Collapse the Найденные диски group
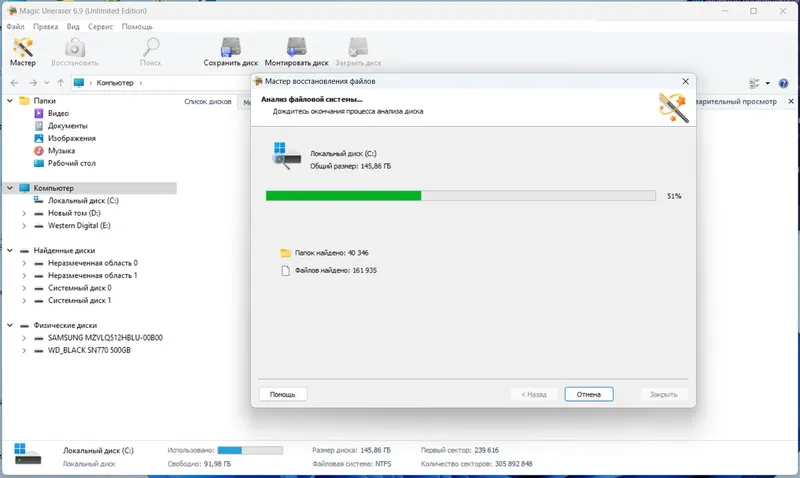The width and height of the screenshot is (800, 478). pyautogui.click(x=10, y=250)
